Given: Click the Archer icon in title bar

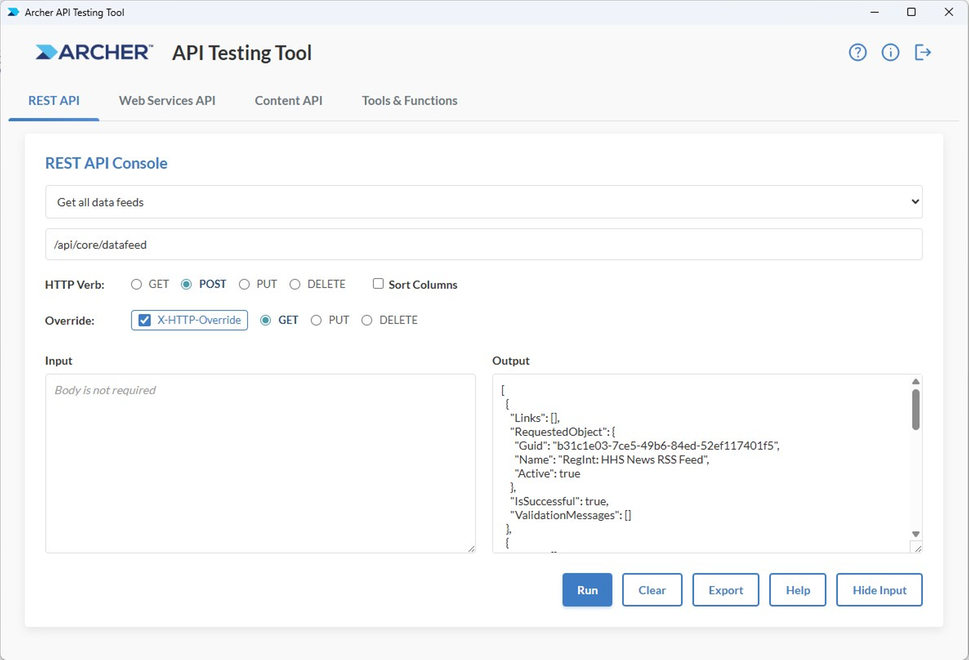Looking at the screenshot, I should pyautogui.click(x=13, y=12).
